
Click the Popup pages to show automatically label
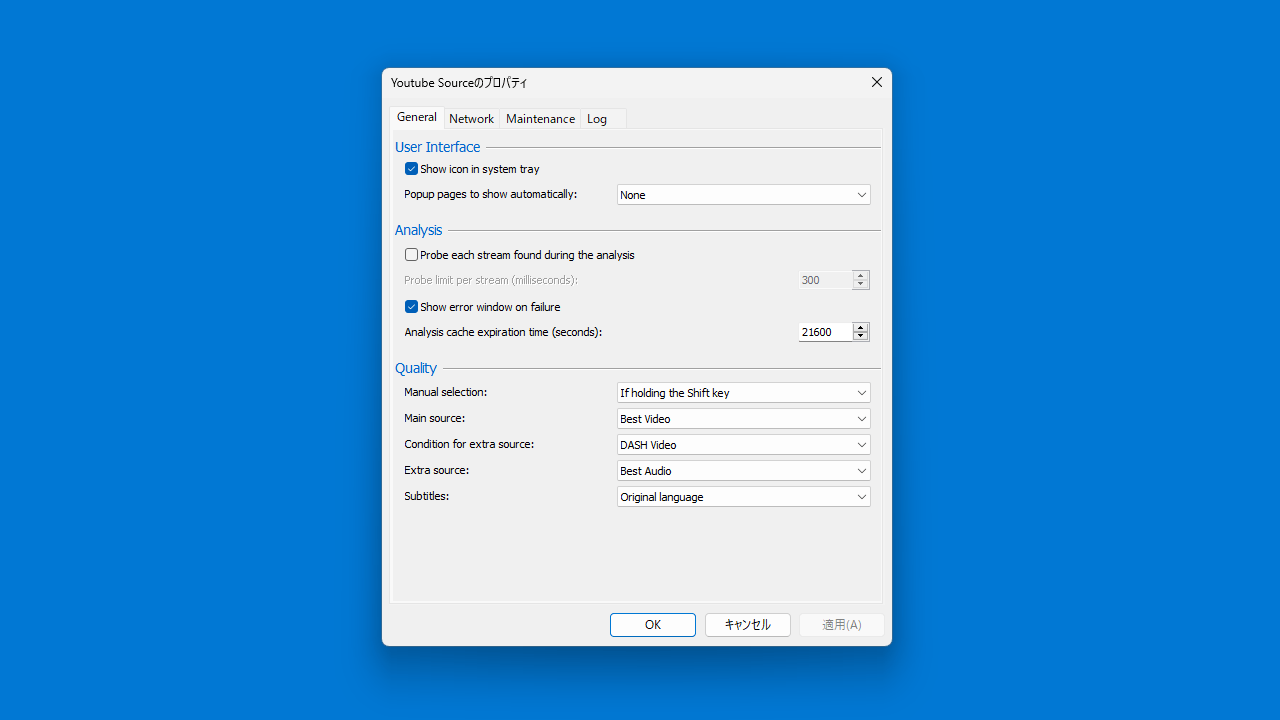tap(491, 194)
